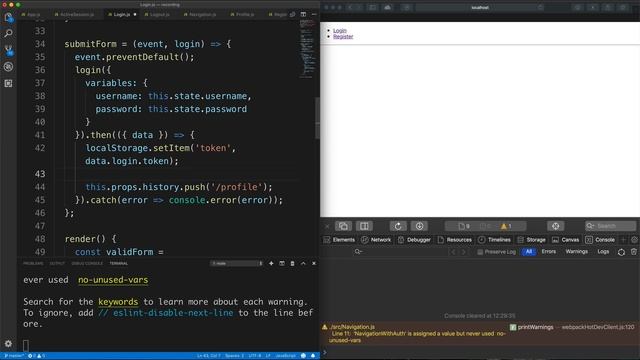The width and height of the screenshot is (640, 360).
Task: Change file encoding UTF-8 in the status bar
Action: [x=255, y=356]
